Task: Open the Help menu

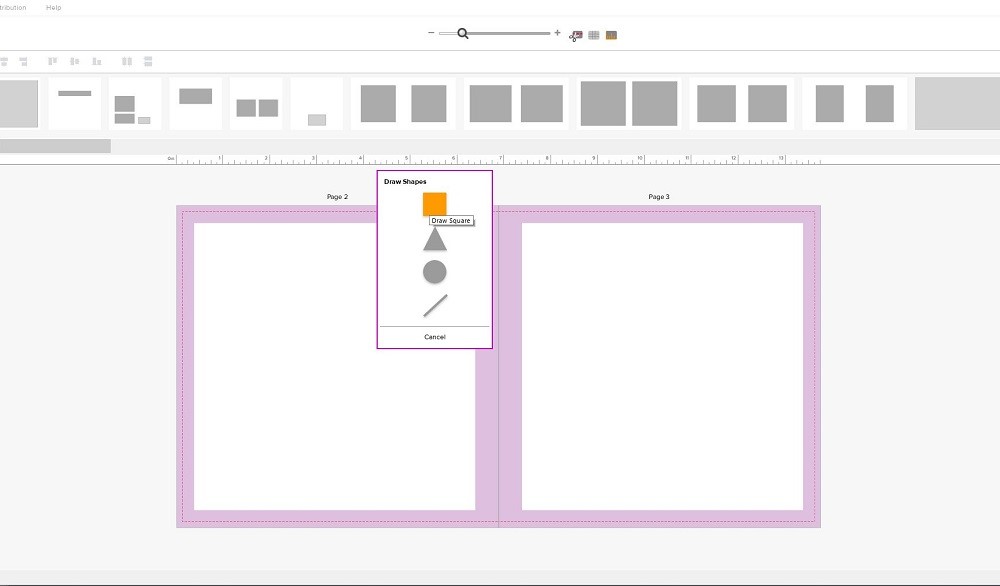Action: (x=54, y=7)
